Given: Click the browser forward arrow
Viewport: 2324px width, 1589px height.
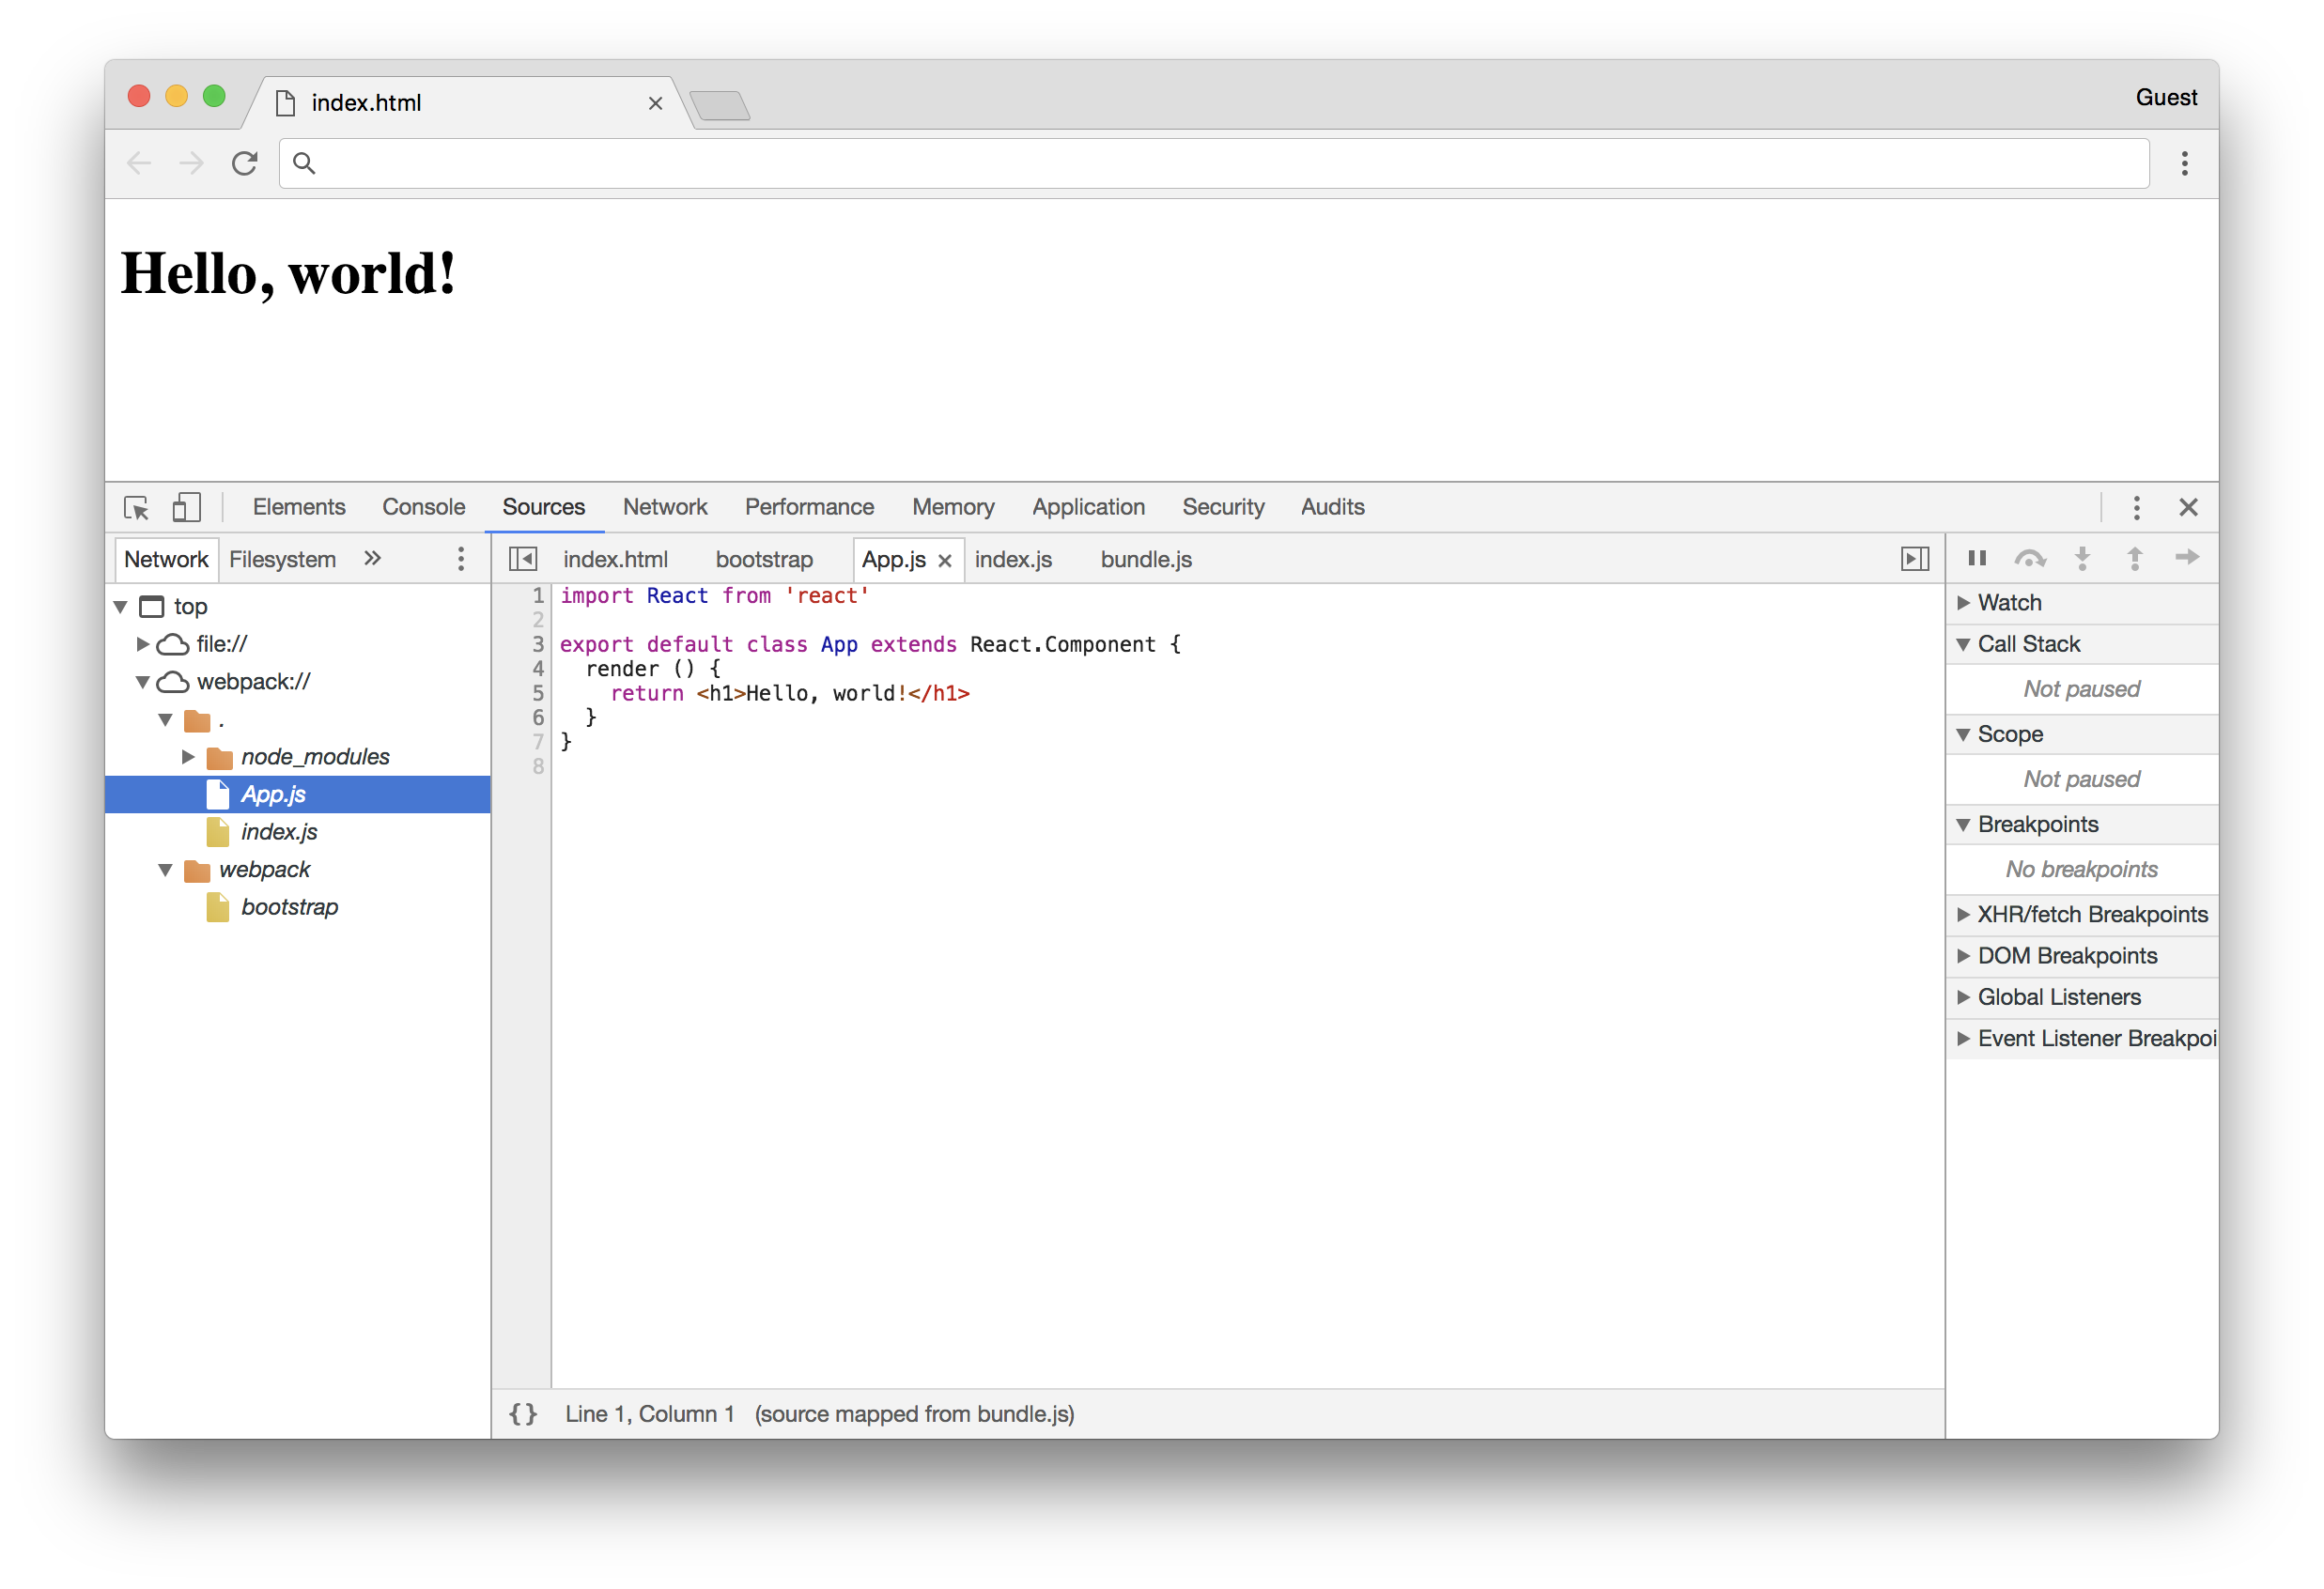Looking at the screenshot, I should [x=191, y=163].
